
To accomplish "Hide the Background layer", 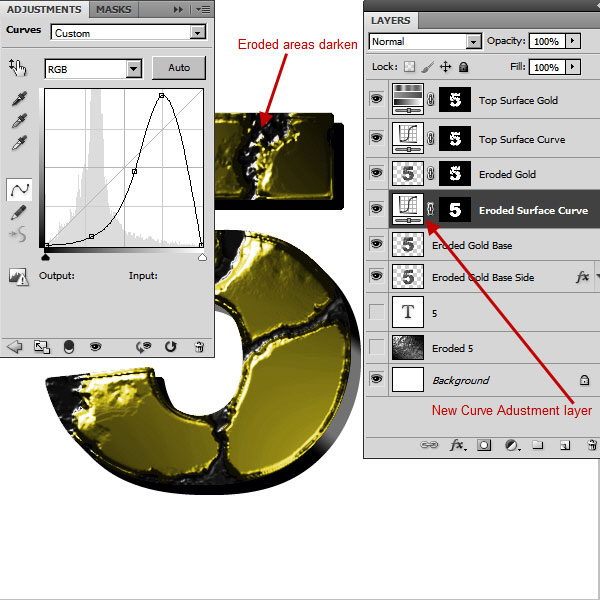I will pos(377,379).
